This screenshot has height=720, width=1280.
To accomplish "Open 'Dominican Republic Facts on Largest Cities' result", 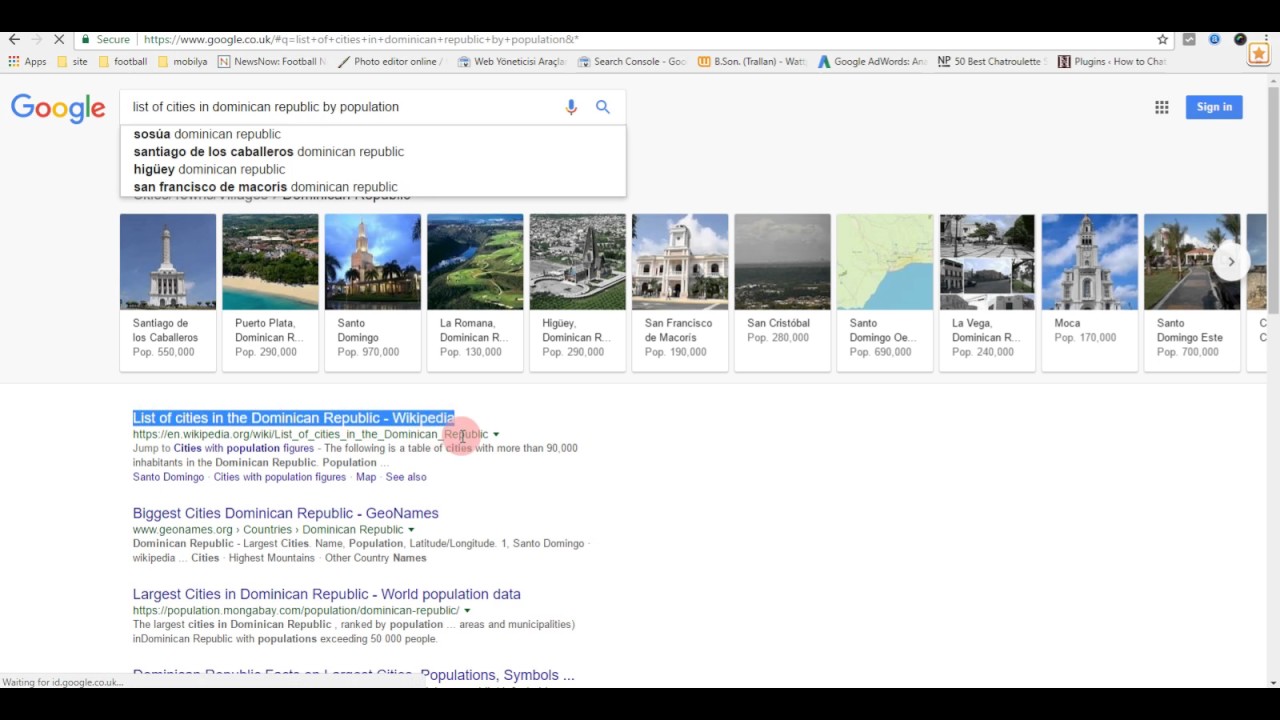I will click(x=353, y=675).
